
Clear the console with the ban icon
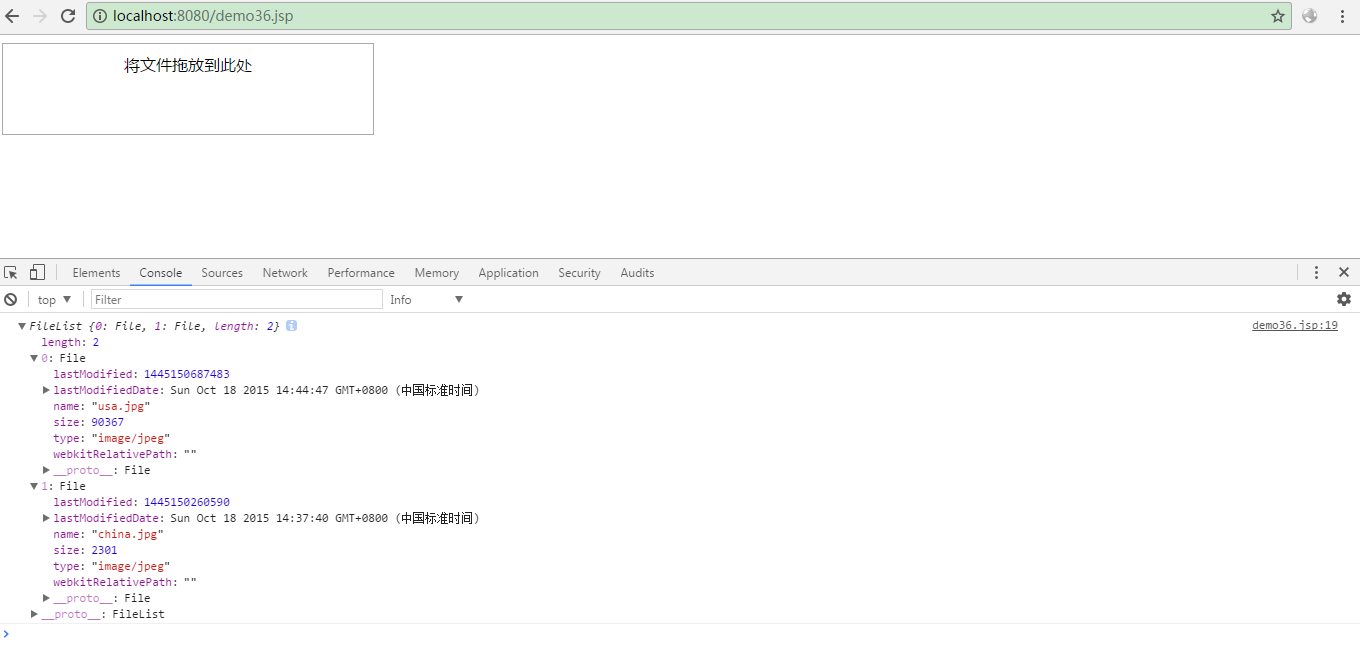tap(11, 299)
